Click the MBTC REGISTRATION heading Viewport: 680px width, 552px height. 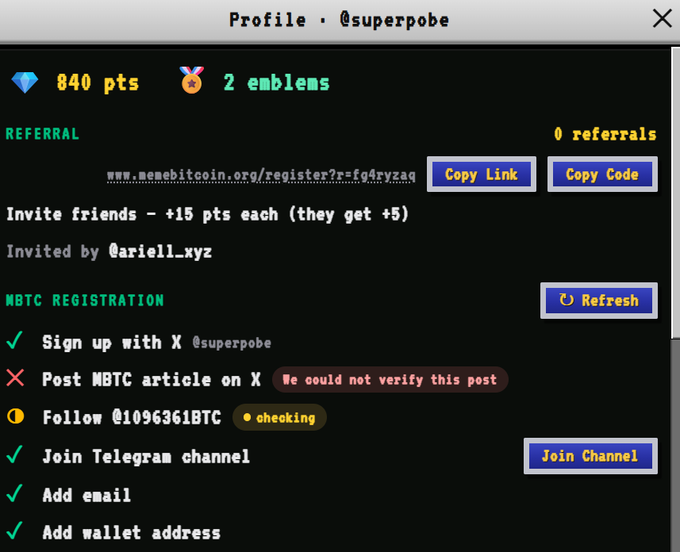click(85, 300)
